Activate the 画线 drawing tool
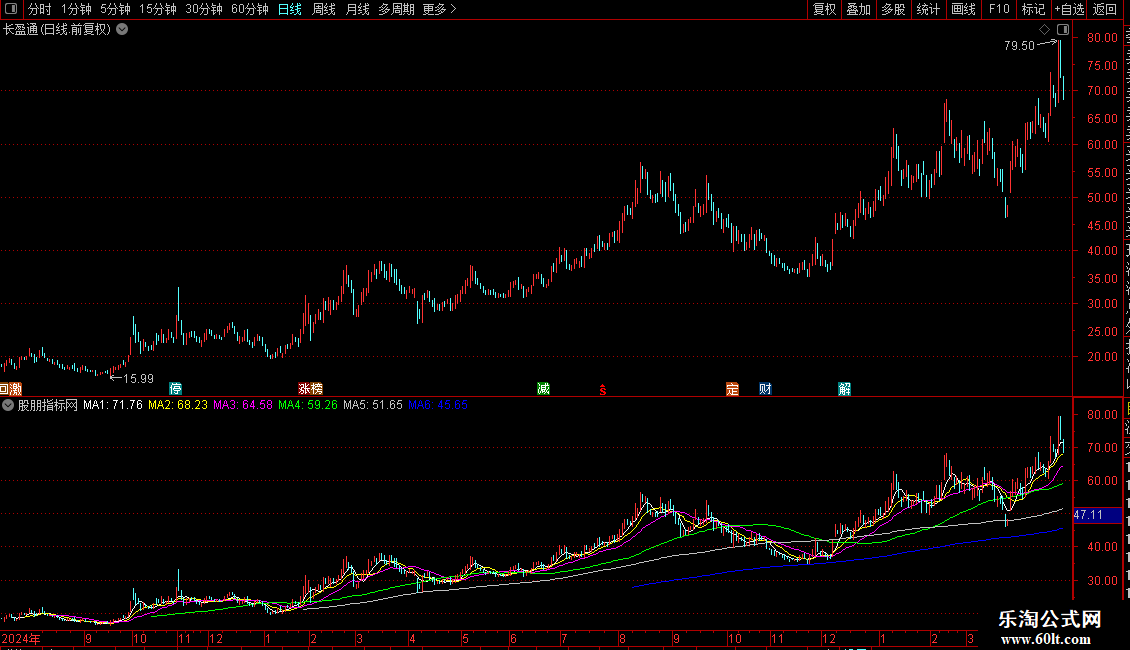Image resolution: width=1130 pixels, height=650 pixels. [x=963, y=9]
